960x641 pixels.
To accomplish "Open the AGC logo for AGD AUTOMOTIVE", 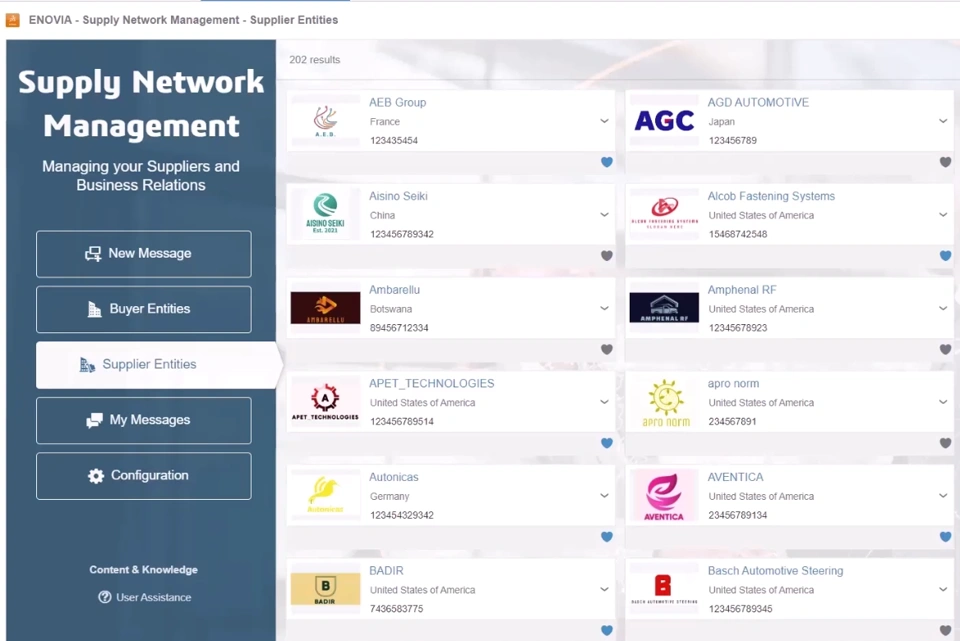I will [x=664, y=121].
